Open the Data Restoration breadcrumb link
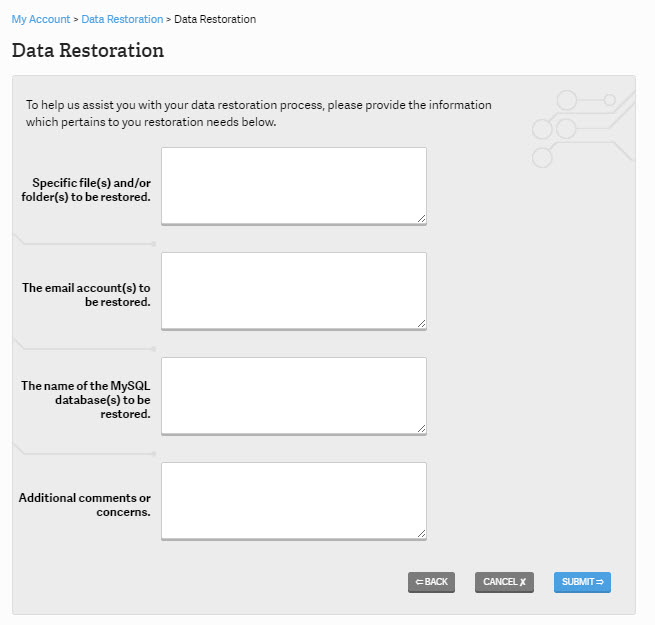 (121, 19)
